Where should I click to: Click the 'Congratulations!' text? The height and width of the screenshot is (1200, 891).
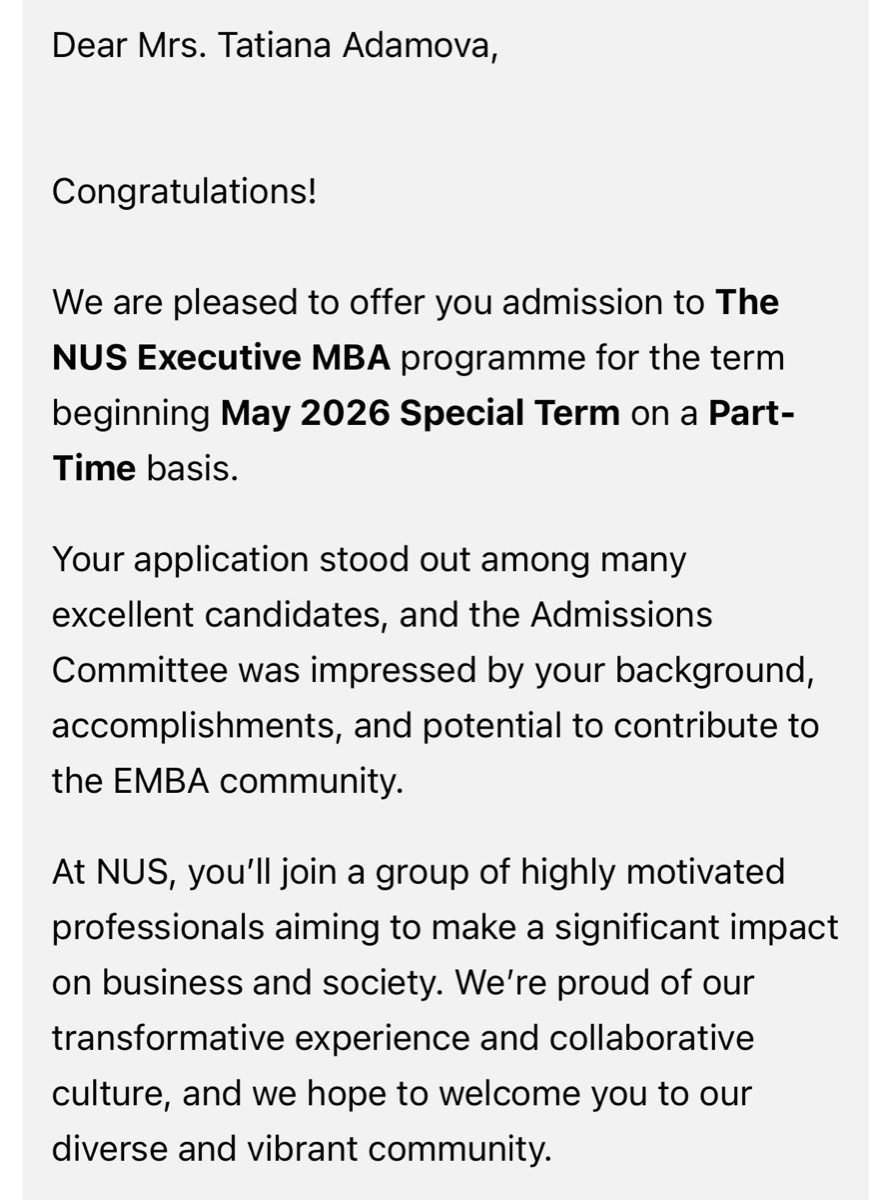click(184, 191)
